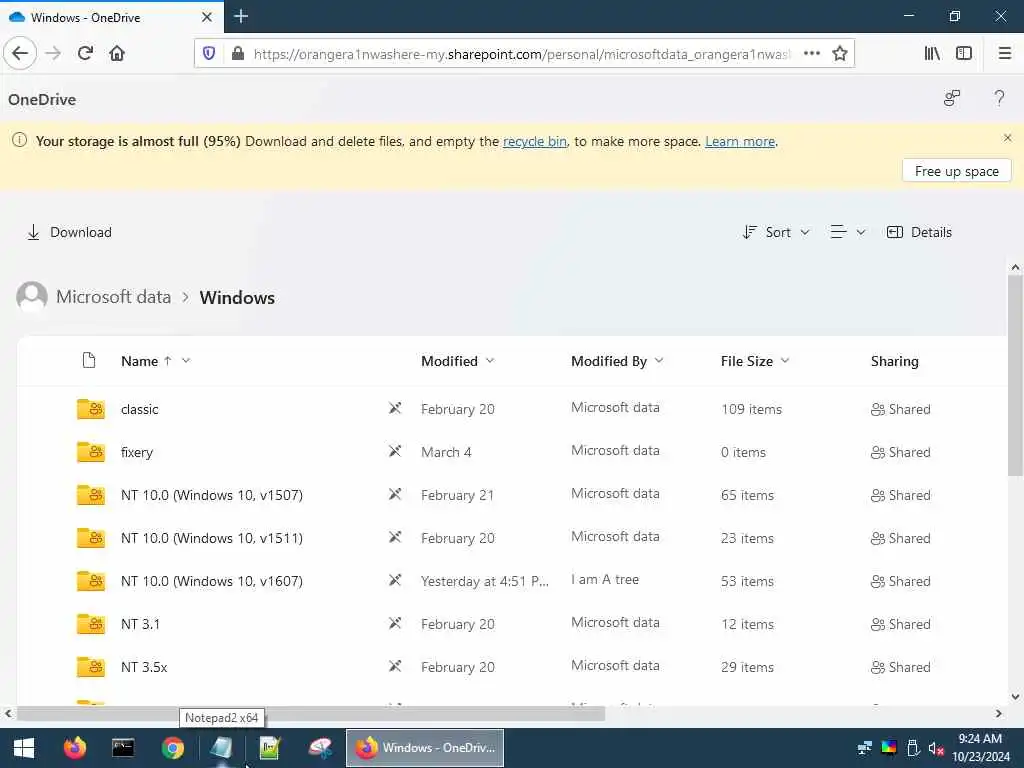
Task: Open the Details pane
Action: tap(919, 232)
